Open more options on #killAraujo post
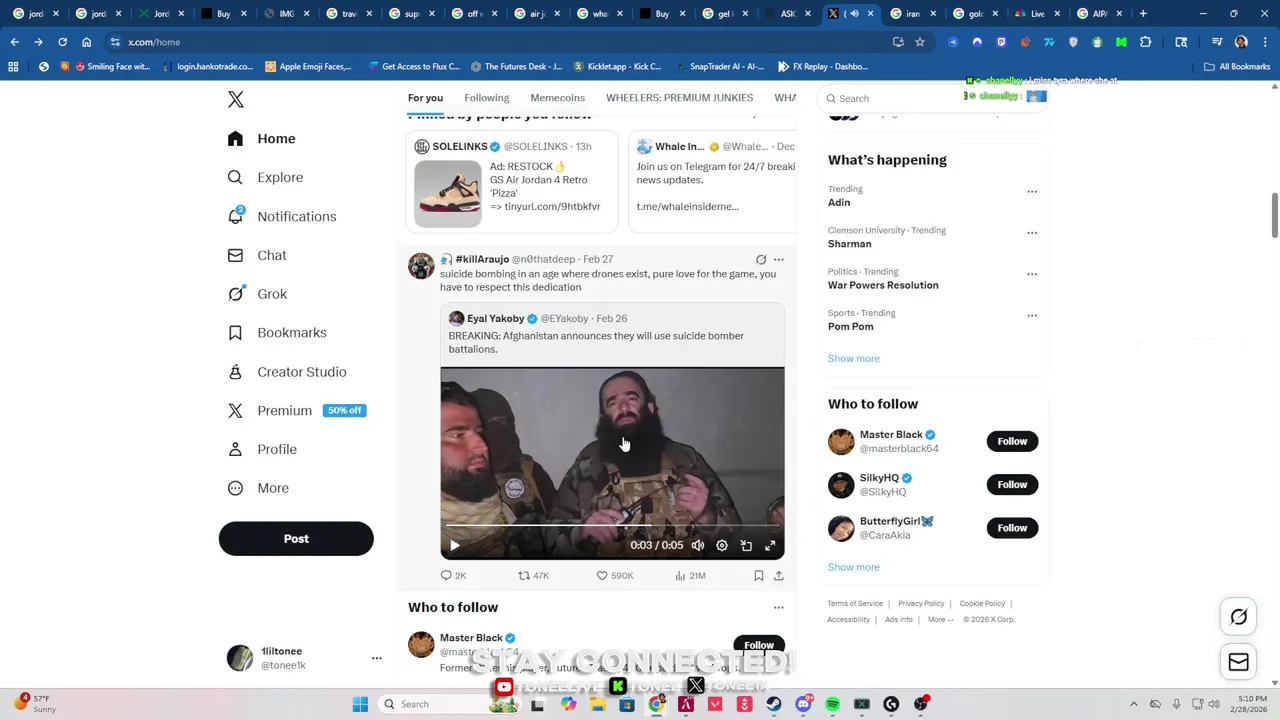The width and height of the screenshot is (1280, 720). tap(779, 259)
